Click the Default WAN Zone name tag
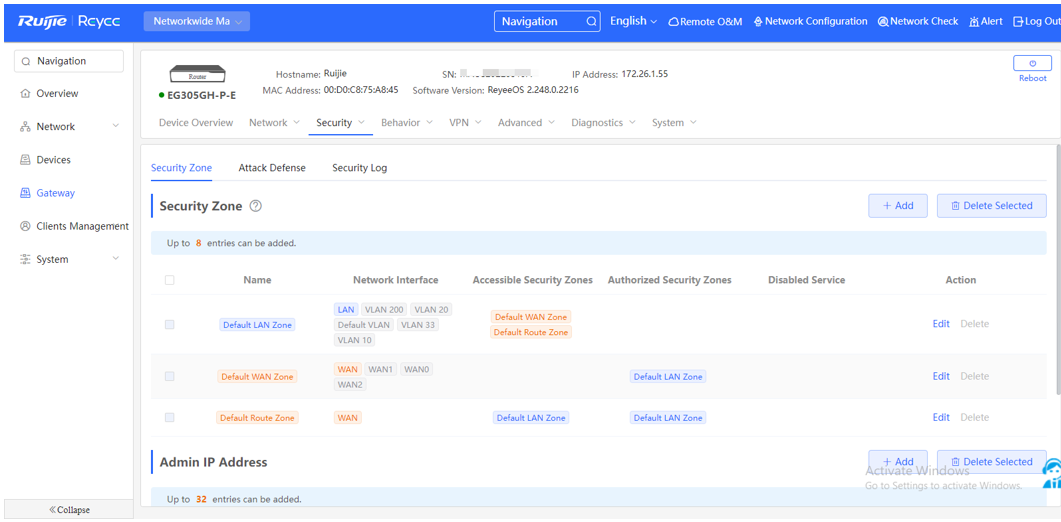This screenshot has width=1061, height=522. tap(257, 376)
